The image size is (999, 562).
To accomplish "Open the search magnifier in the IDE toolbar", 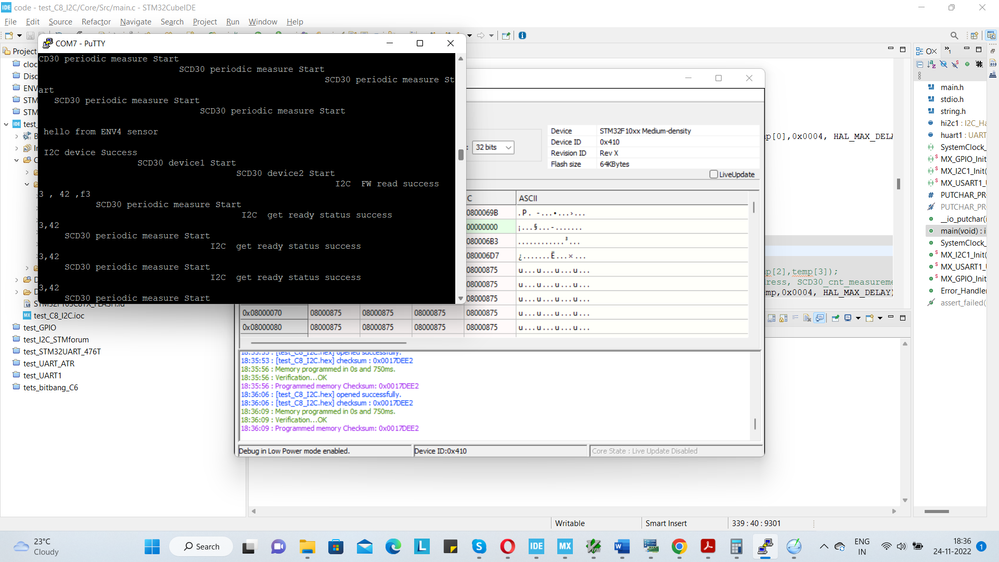I will point(954,36).
